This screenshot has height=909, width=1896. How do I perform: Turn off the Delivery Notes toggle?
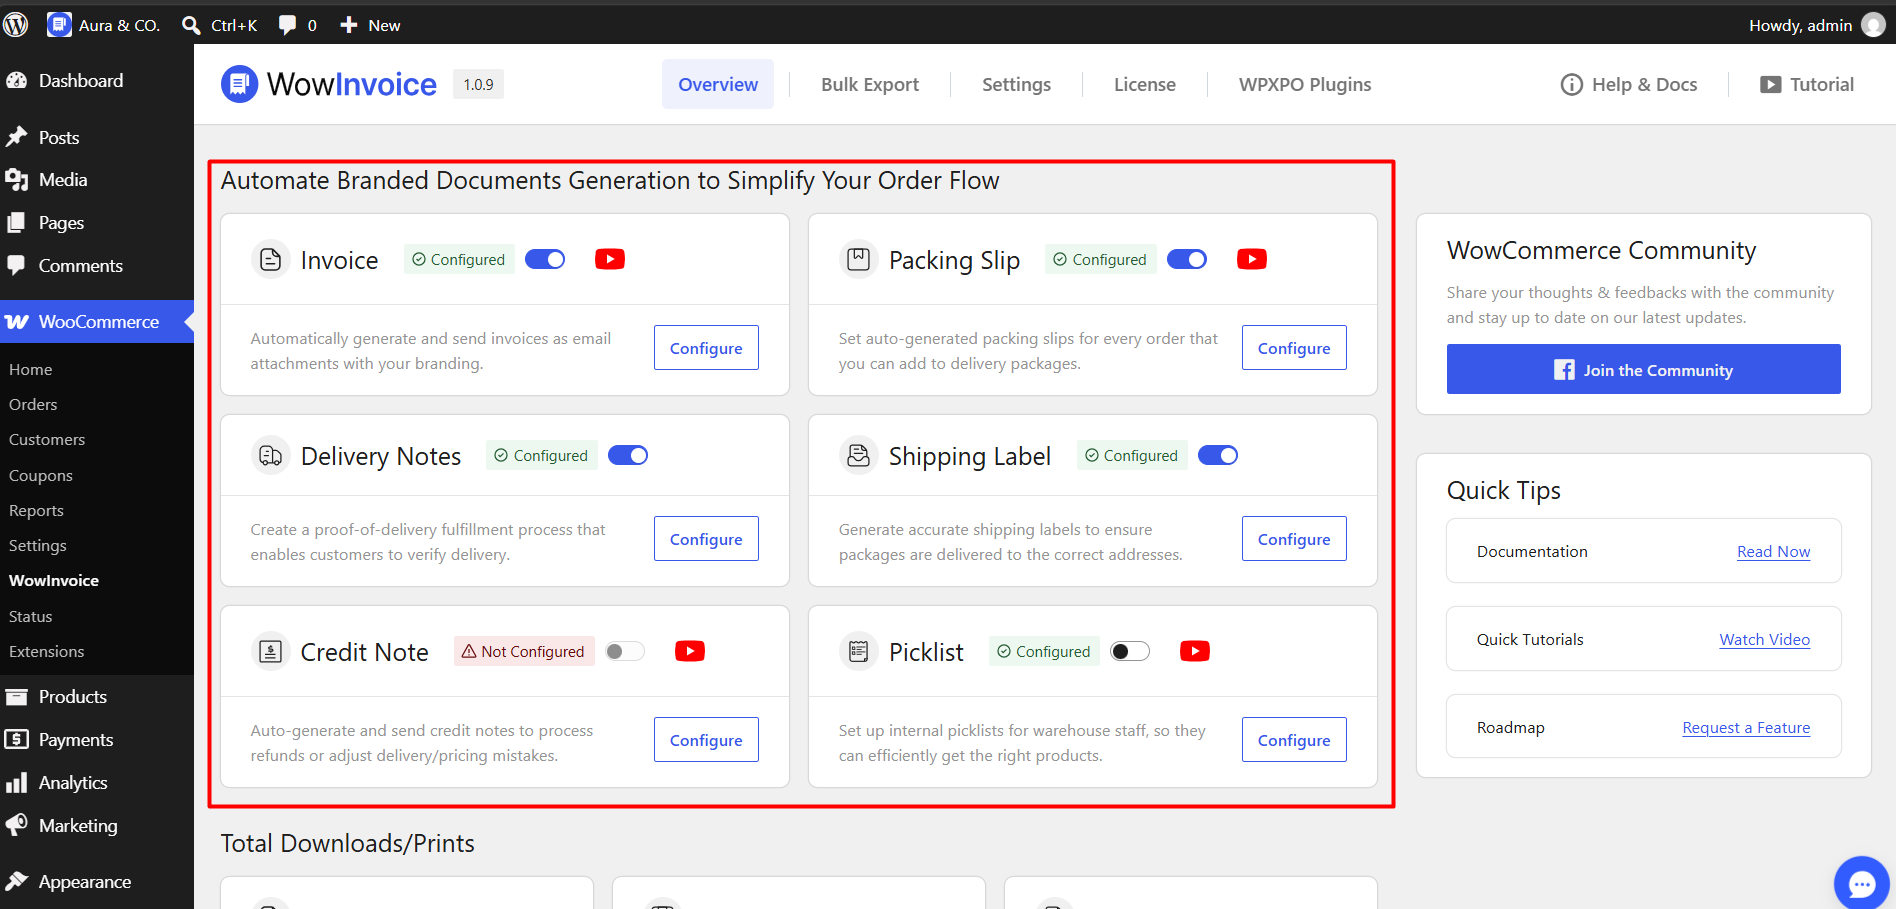tap(628, 455)
